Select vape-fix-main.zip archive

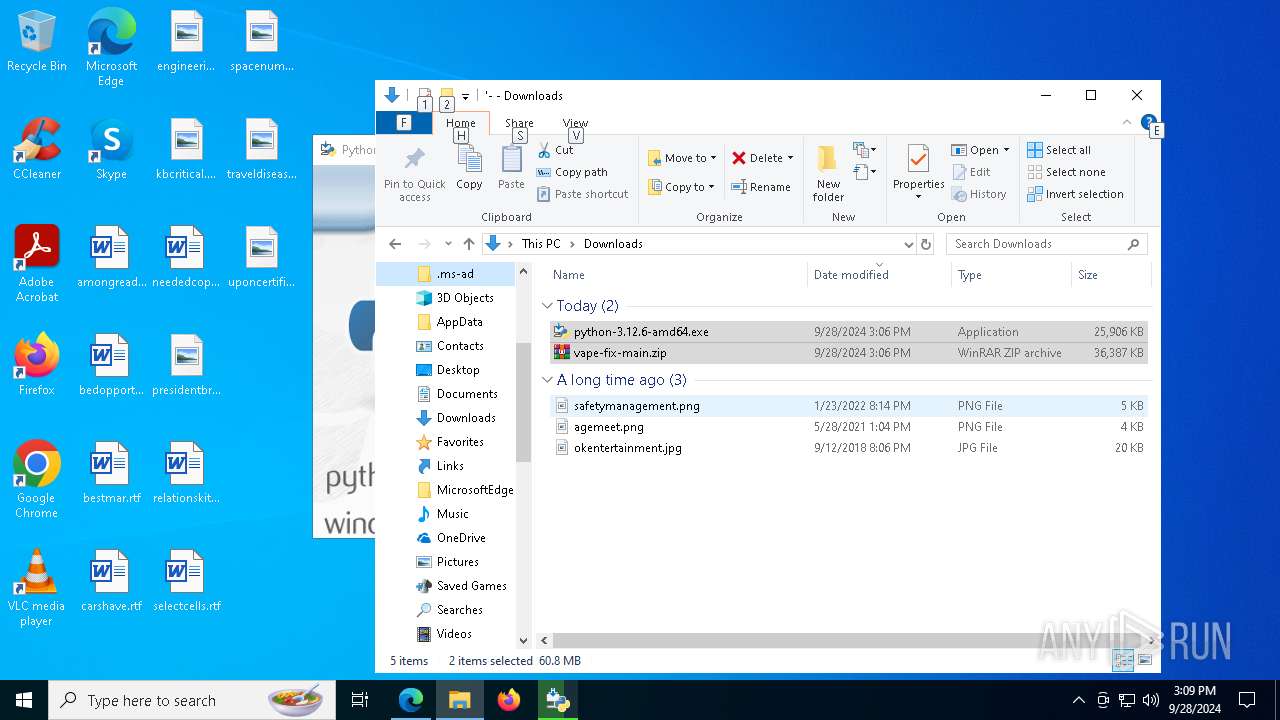tap(849, 353)
